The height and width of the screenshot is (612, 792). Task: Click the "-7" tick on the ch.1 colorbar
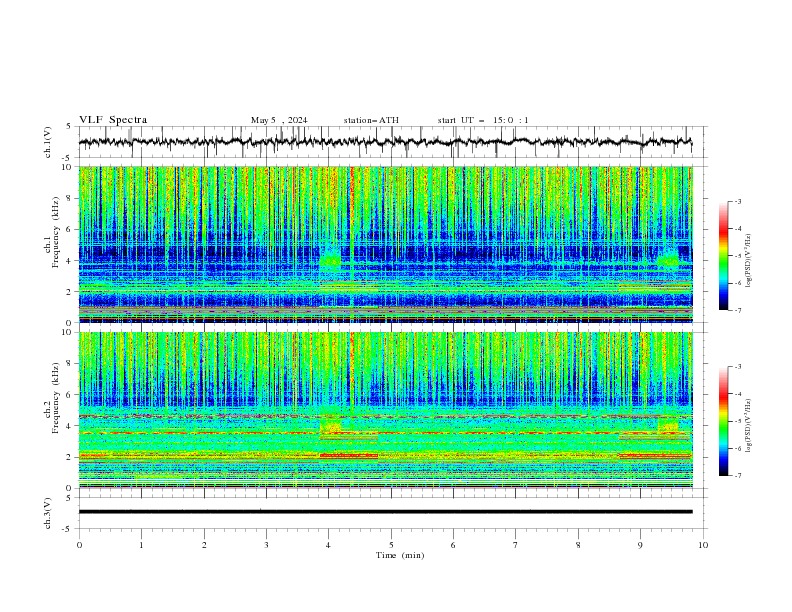pos(738,310)
